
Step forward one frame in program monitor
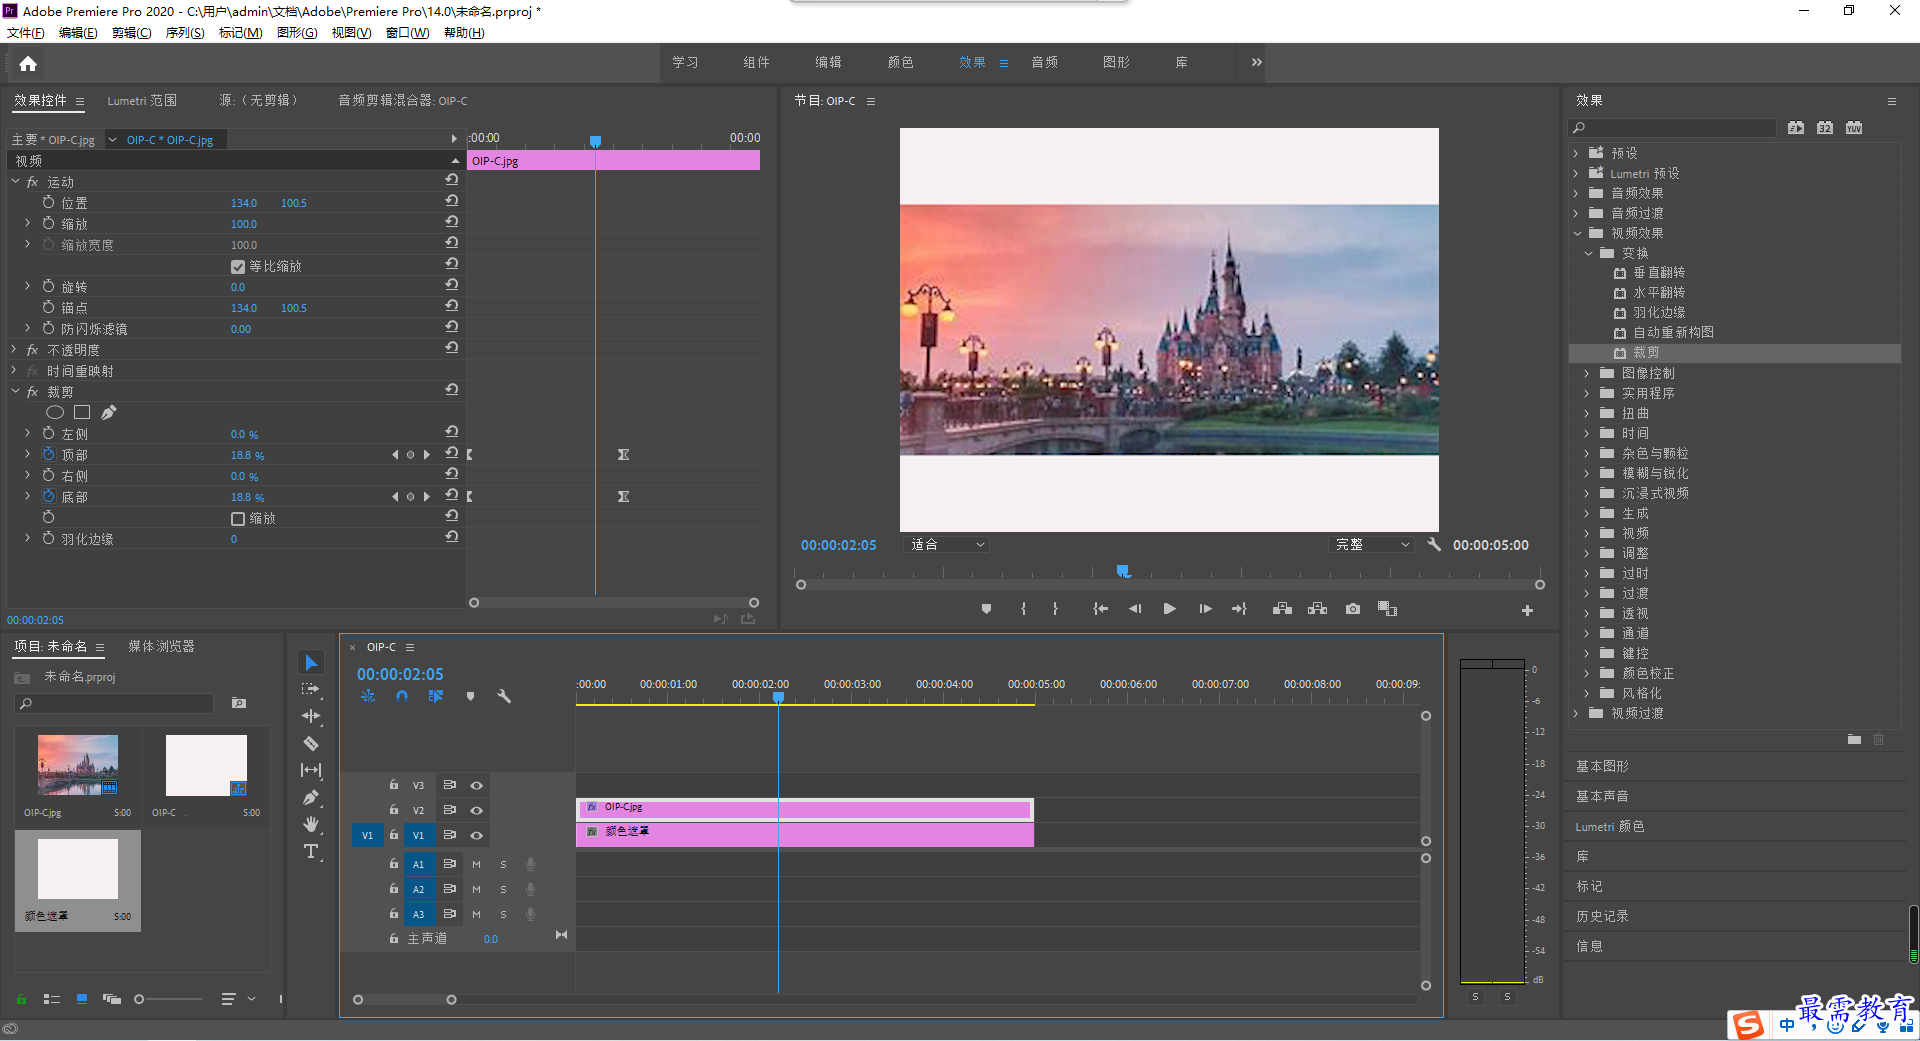tap(1205, 609)
